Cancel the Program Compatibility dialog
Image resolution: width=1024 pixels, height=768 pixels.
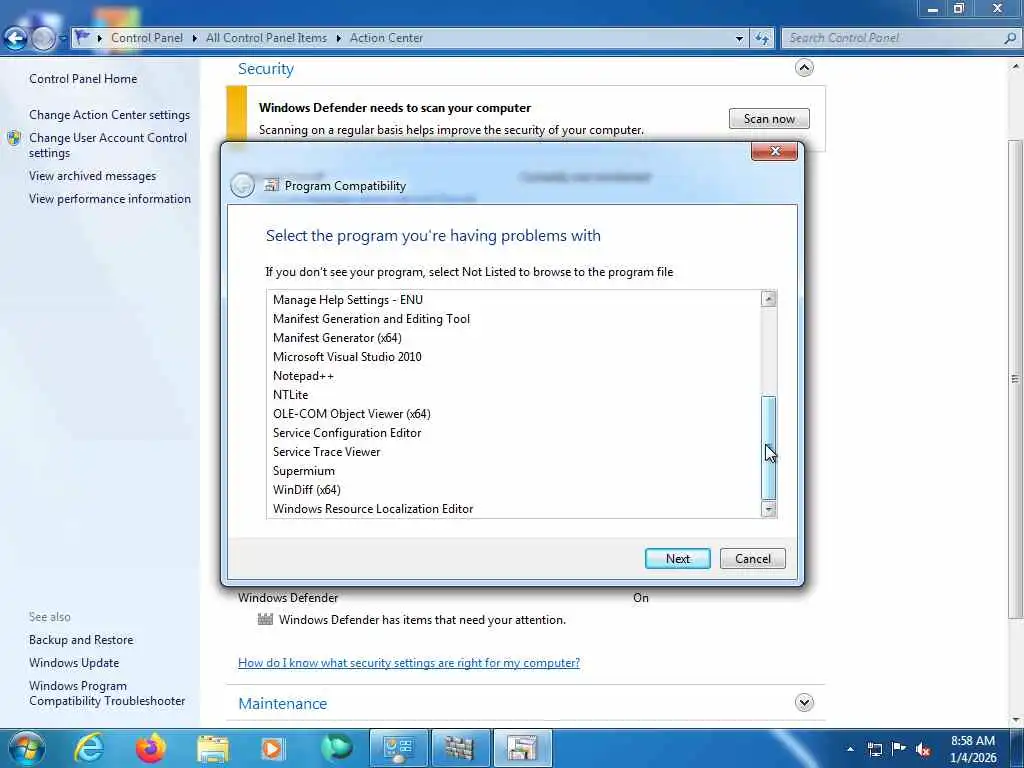point(752,558)
